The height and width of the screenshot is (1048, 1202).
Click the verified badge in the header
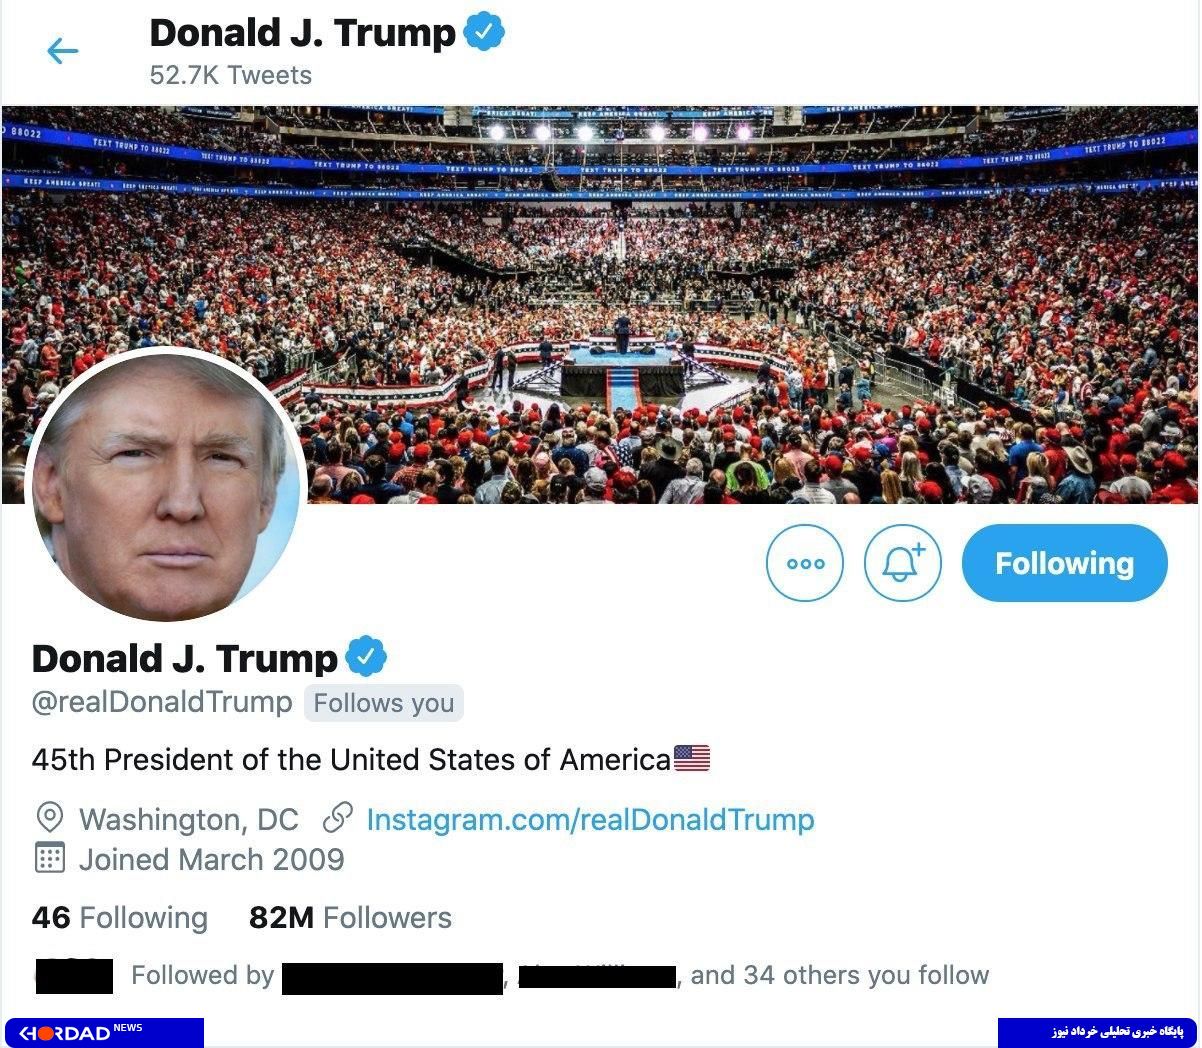point(485,33)
